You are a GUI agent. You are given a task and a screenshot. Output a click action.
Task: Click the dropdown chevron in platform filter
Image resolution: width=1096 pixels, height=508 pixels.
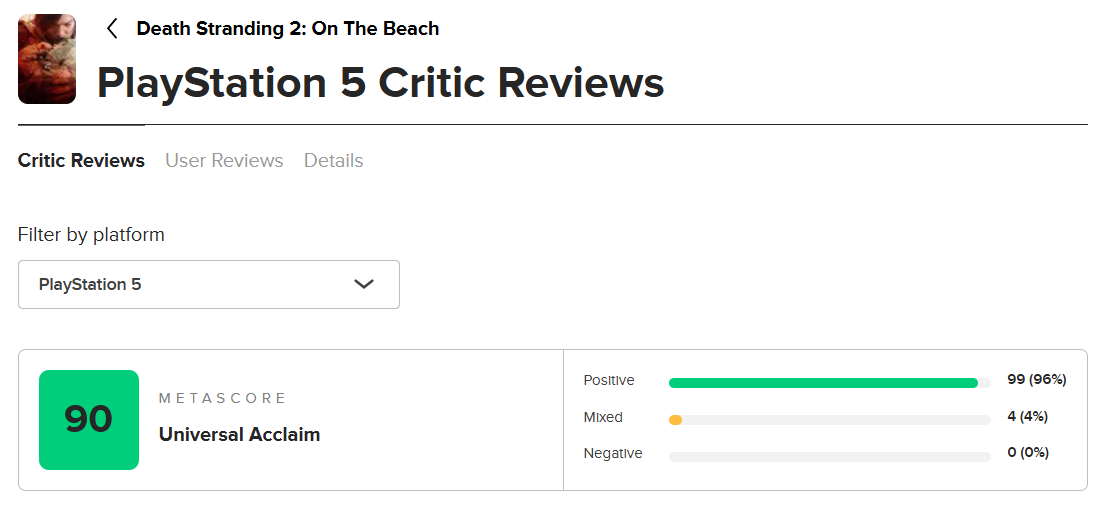pos(364,284)
